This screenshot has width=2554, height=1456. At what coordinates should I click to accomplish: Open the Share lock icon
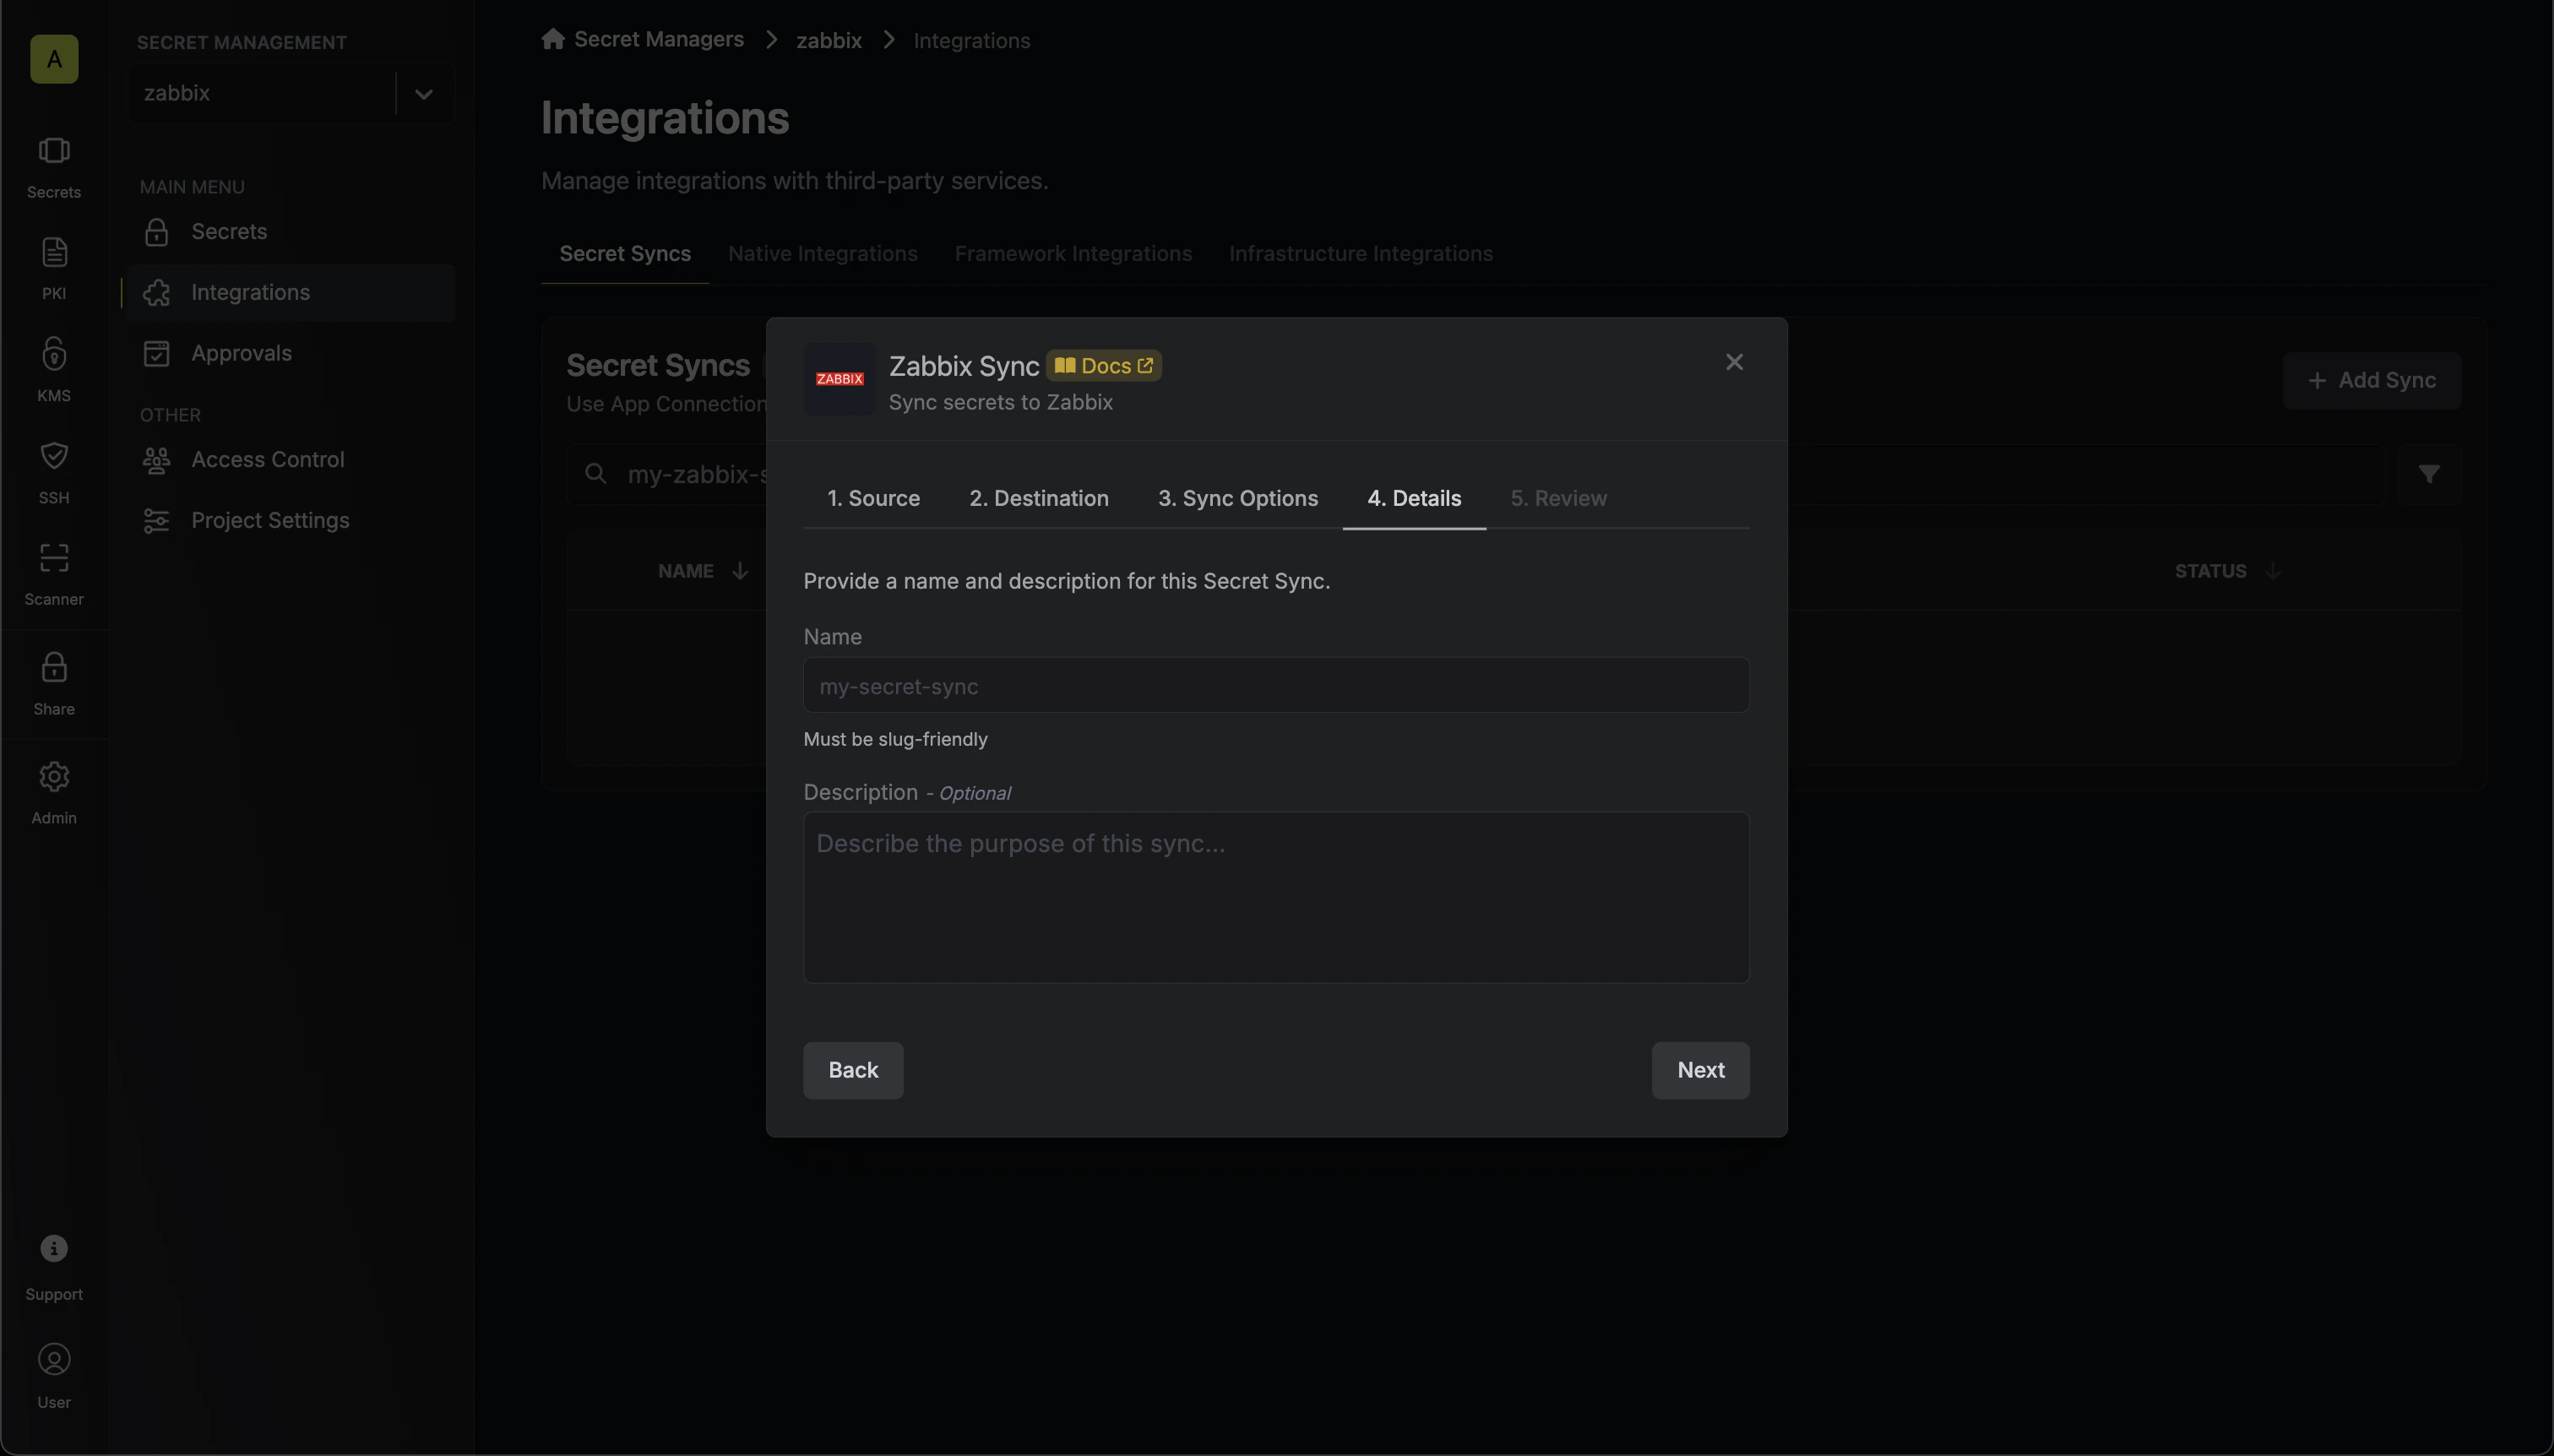54,667
